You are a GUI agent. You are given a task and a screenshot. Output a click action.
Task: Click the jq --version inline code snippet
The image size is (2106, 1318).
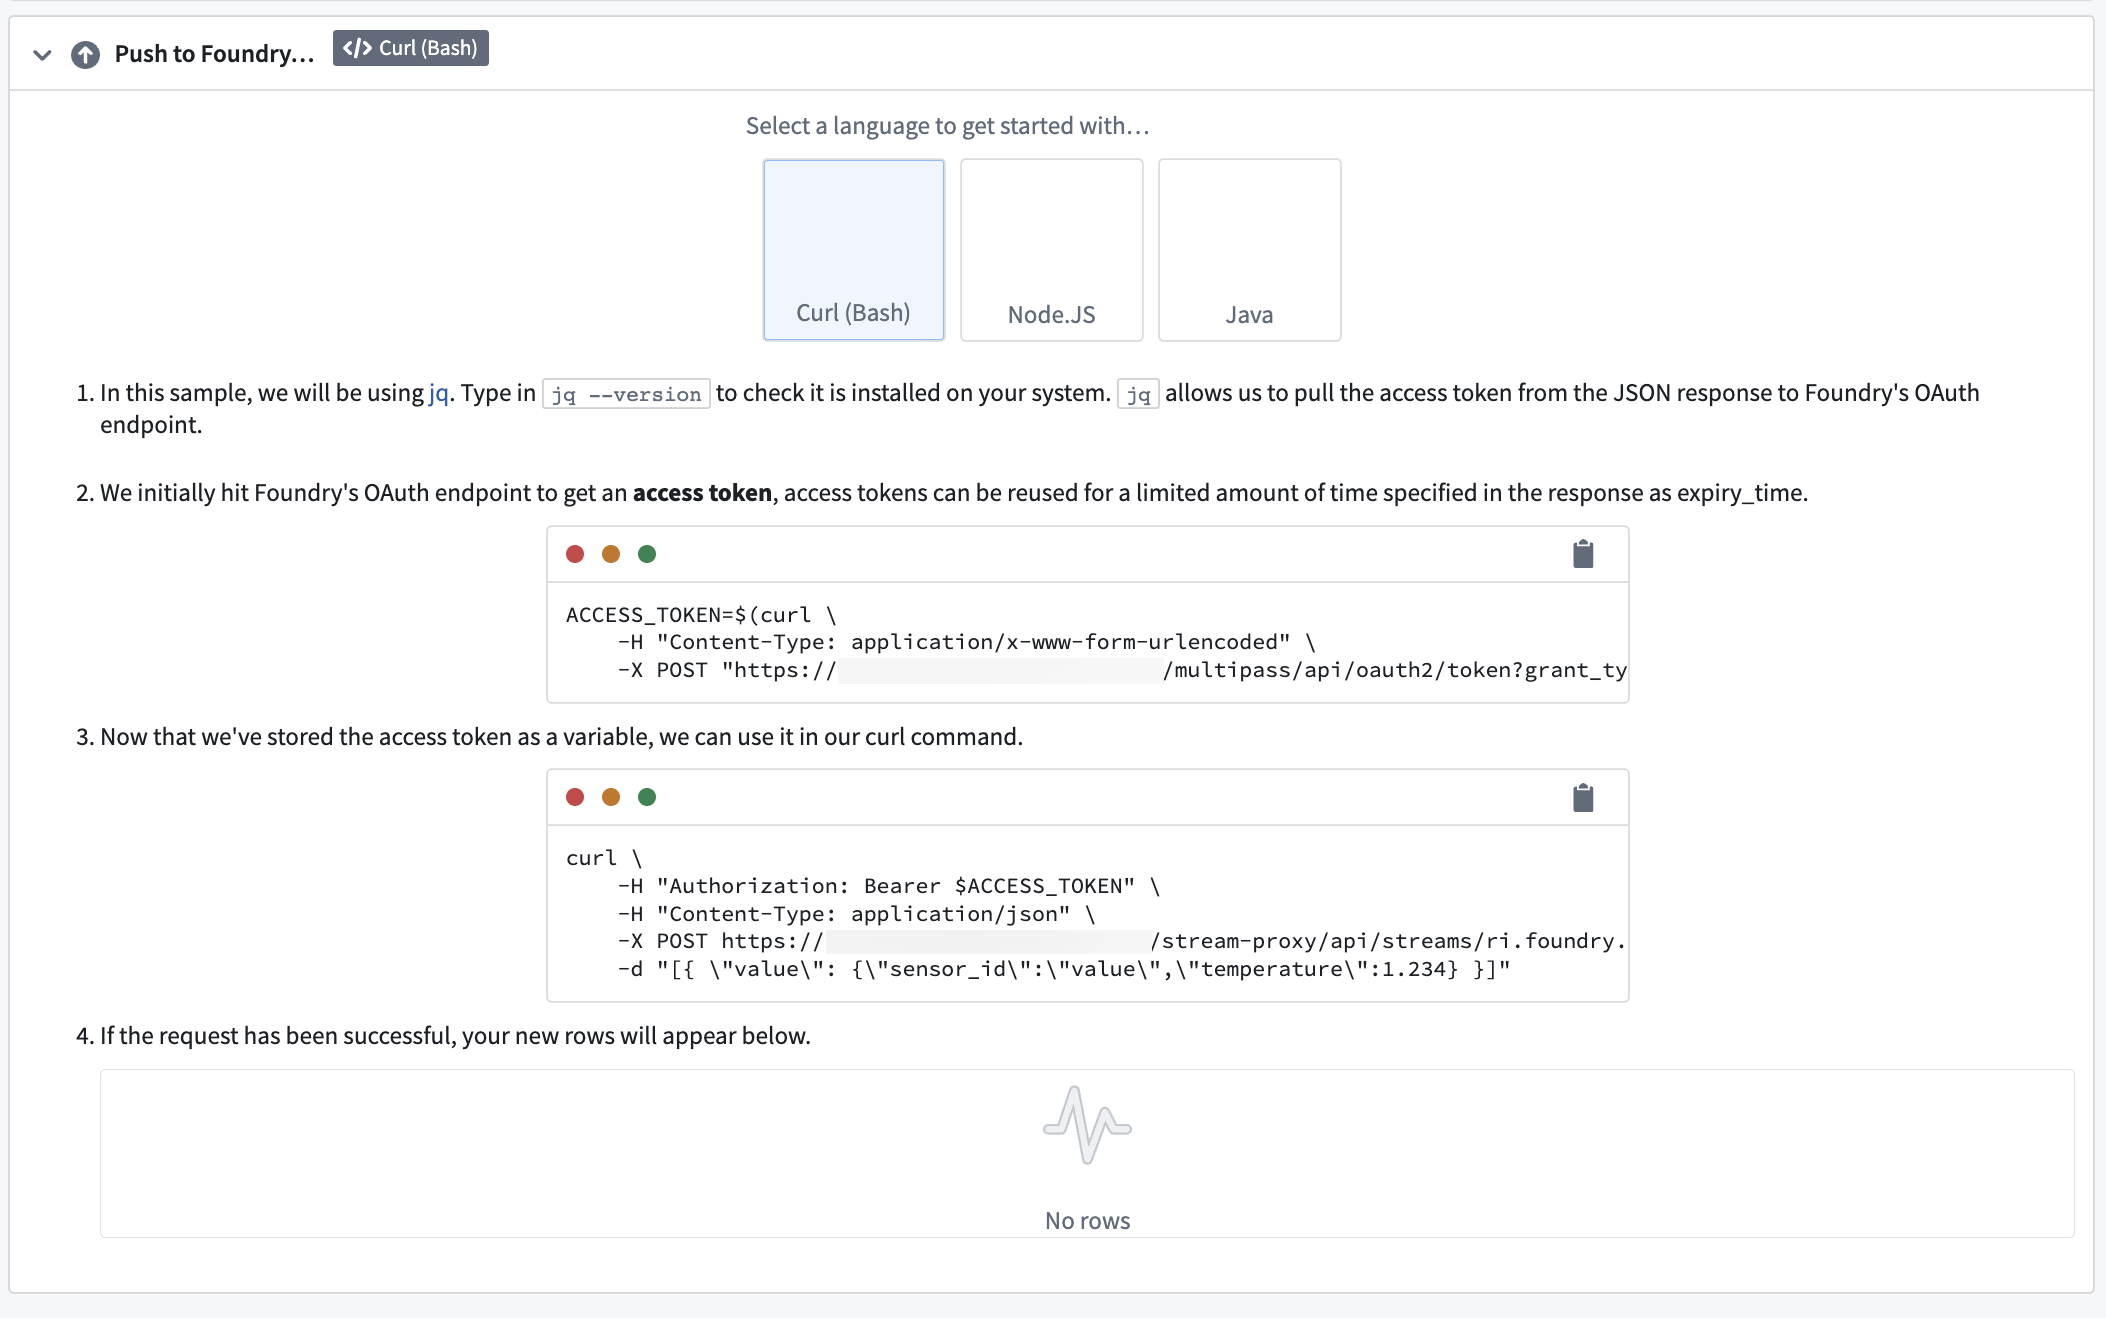point(626,394)
